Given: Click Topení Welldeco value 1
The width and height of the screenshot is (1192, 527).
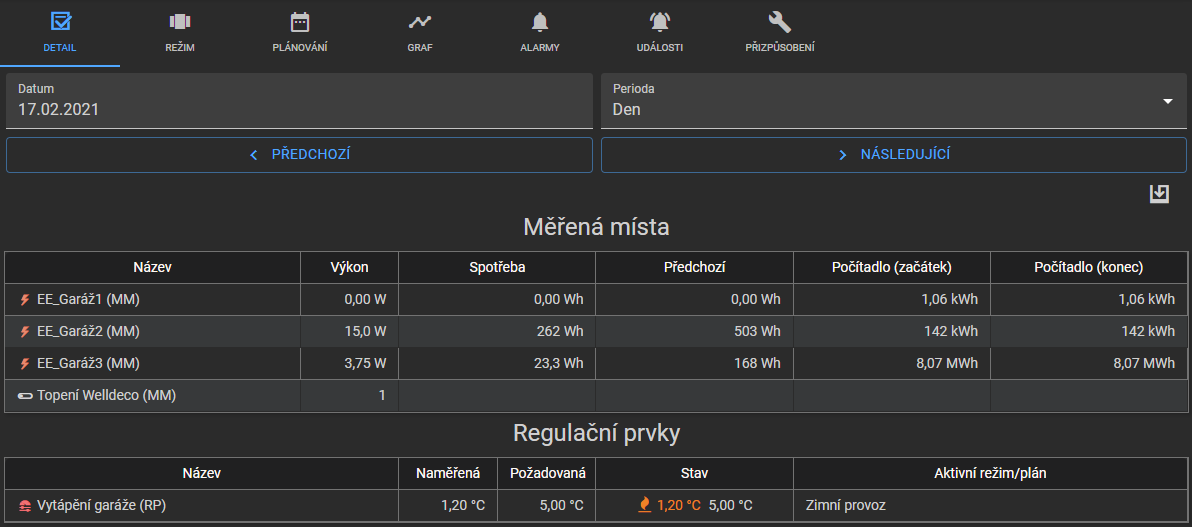Looking at the screenshot, I should 382,395.
